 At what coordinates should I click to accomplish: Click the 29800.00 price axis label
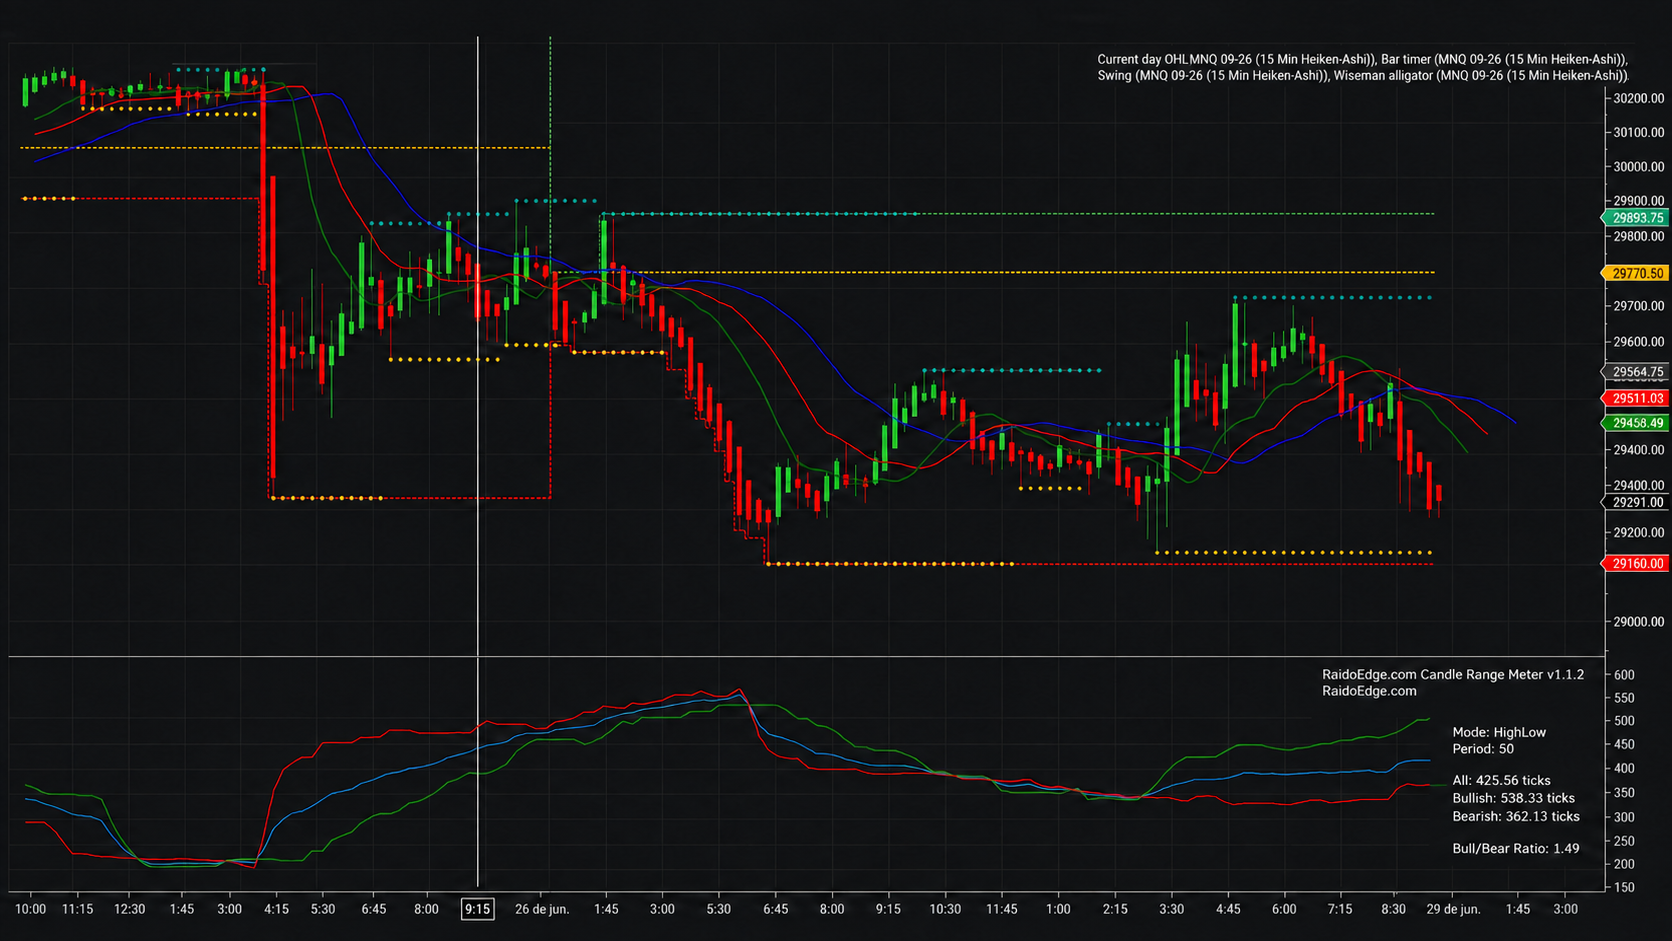[x=1639, y=237]
